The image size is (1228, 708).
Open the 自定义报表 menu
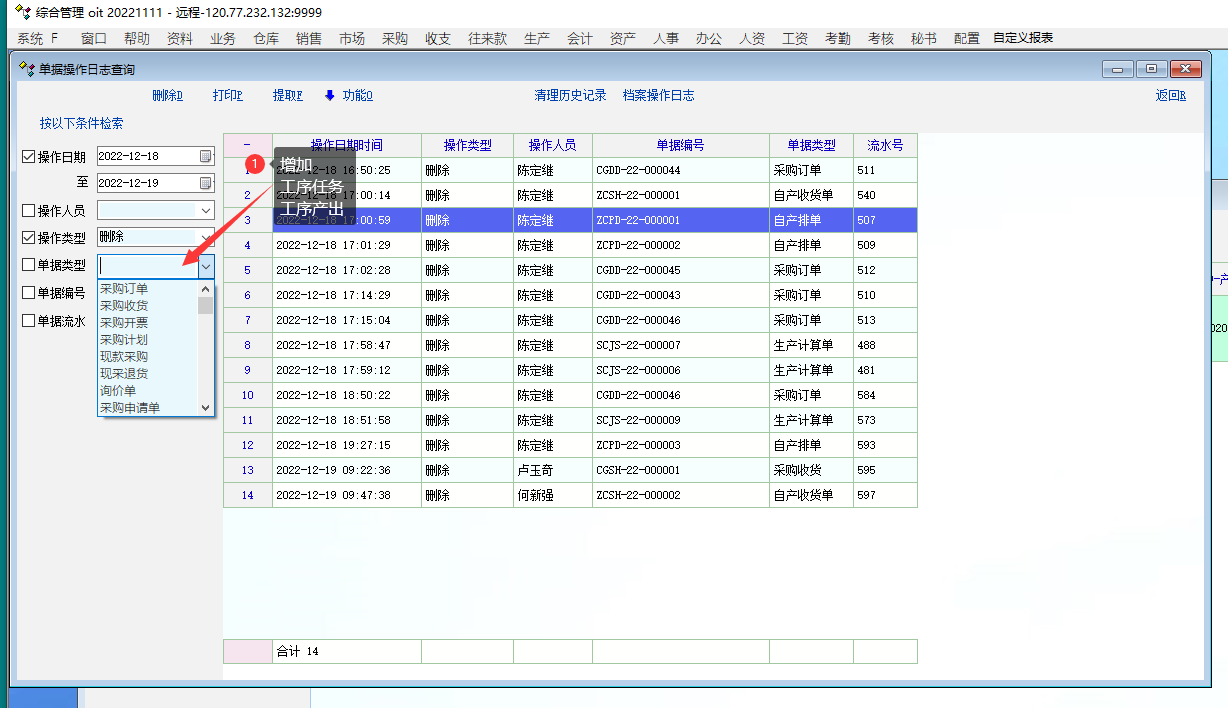tap(1022, 39)
